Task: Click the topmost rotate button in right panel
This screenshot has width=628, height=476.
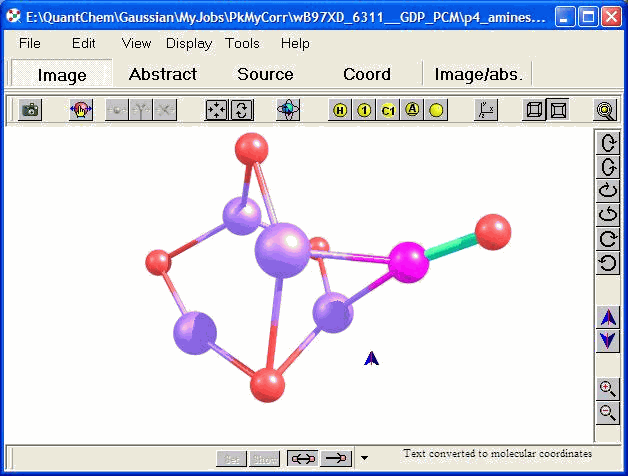Action: pyautogui.click(x=607, y=142)
